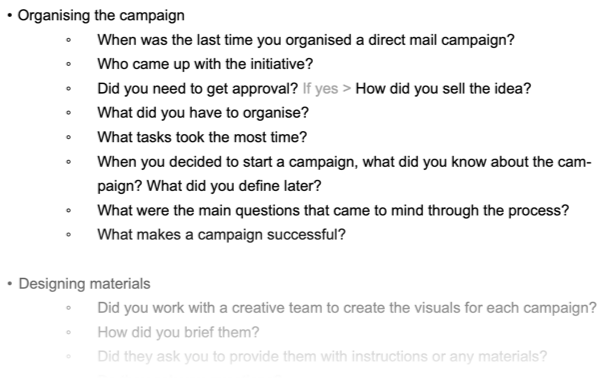Click the 'Designing materials' heading
Screen dimensions: 602x380
tap(84, 284)
